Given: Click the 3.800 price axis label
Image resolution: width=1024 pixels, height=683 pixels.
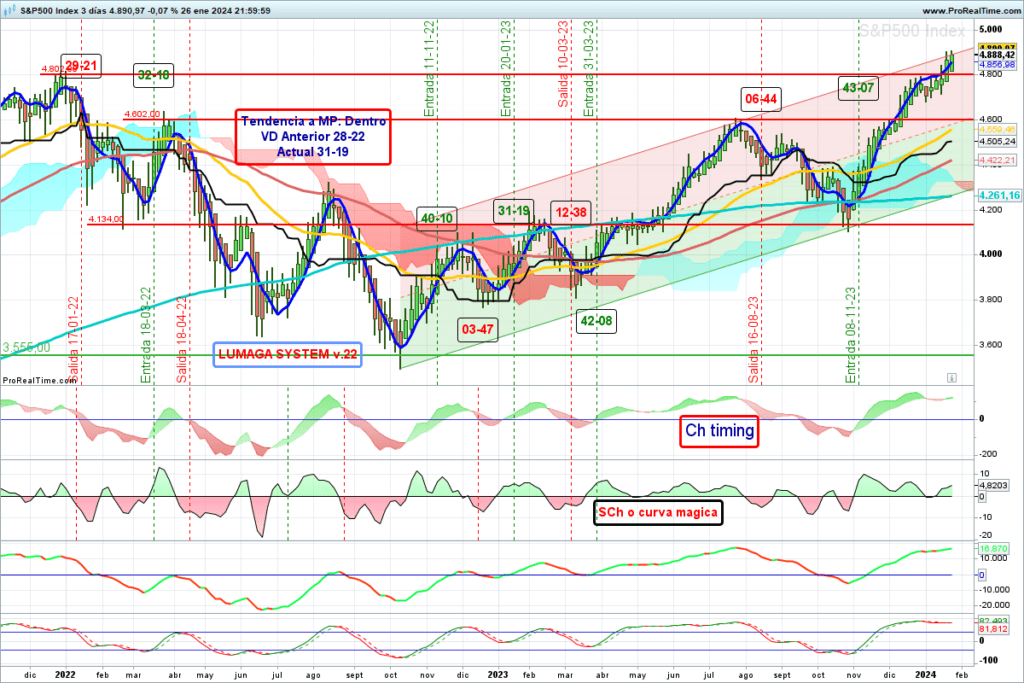Looking at the screenshot, I should click(x=991, y=300).
